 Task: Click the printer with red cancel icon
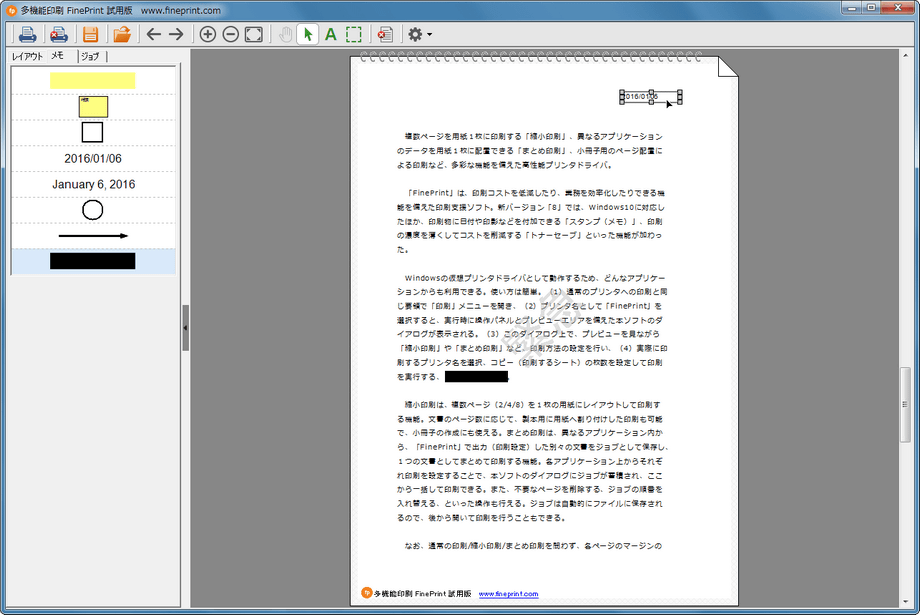tap(58, 35)
